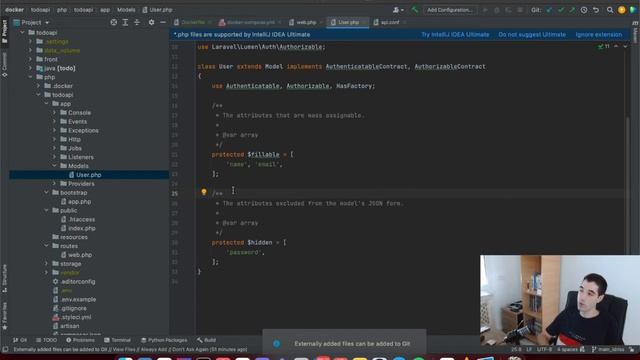
Task: Click the Git rollback icon
Action: pyautogui.click(x=596, y=10)
